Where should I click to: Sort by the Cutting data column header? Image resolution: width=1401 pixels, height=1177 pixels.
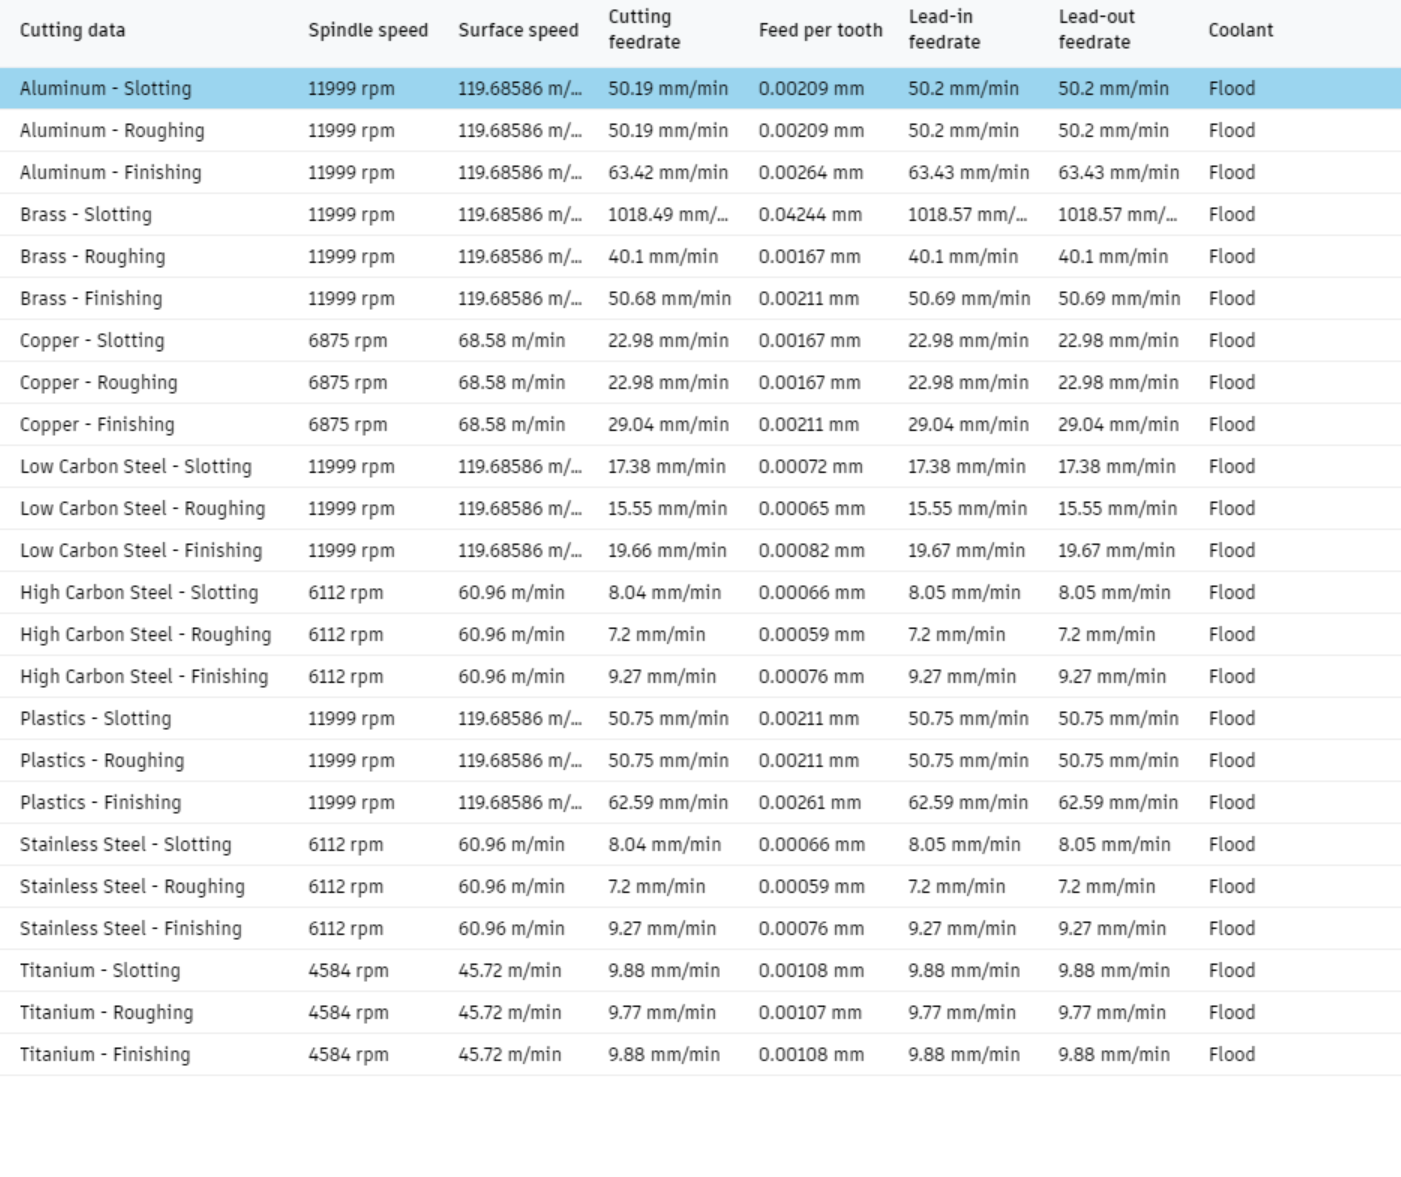[73, 30]
